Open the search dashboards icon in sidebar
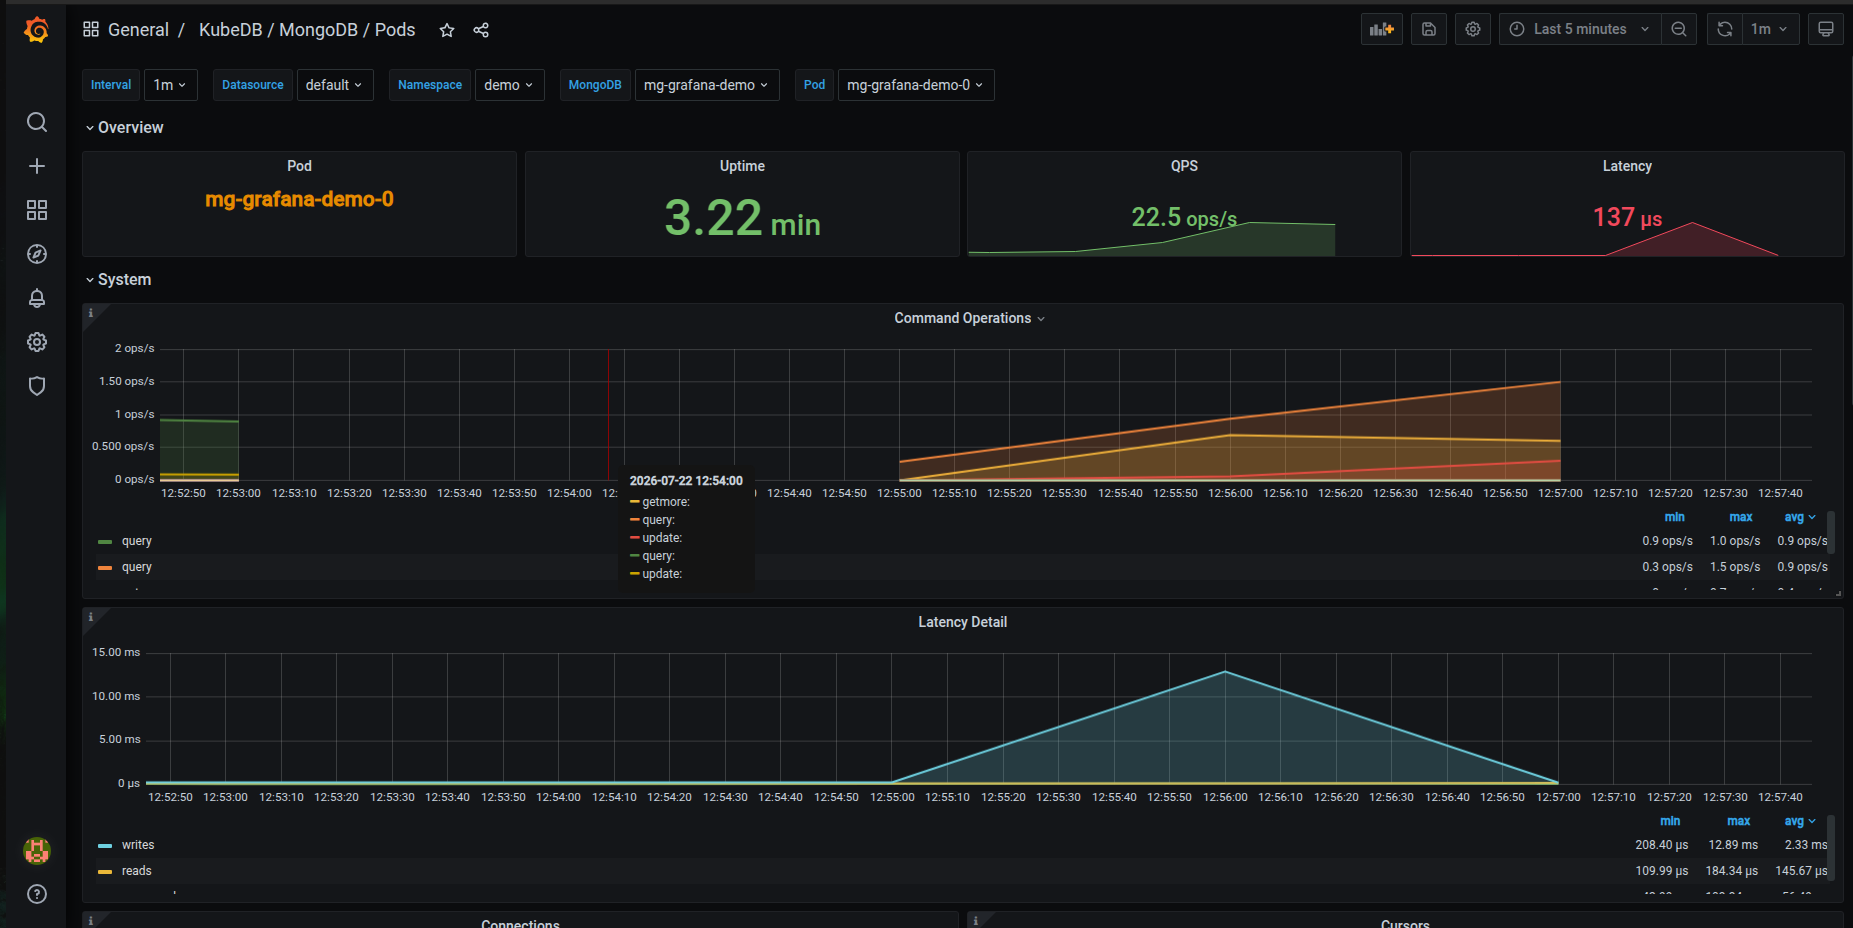Image resolution: width=1853 pixels, height=928 pixels. (37, 122)
